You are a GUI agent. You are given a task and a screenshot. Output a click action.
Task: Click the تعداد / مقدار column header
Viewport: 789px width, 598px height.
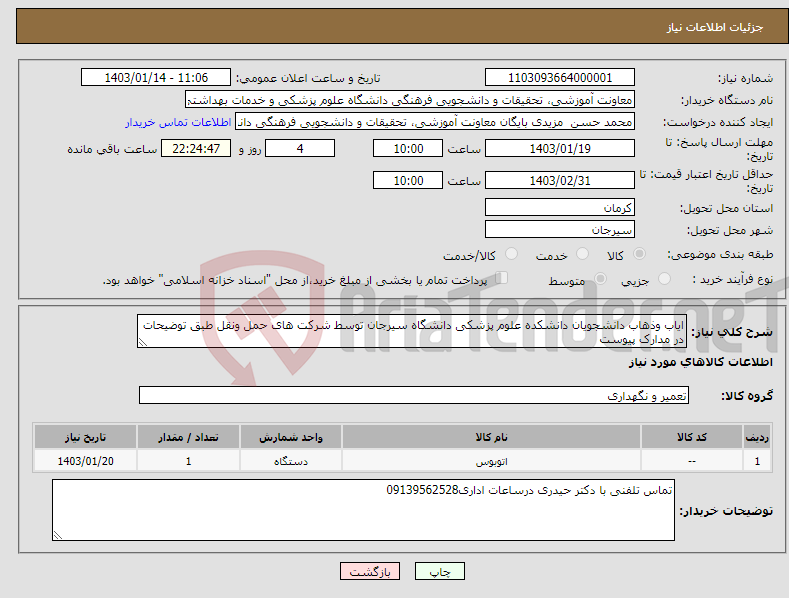(x=188, y=437)
